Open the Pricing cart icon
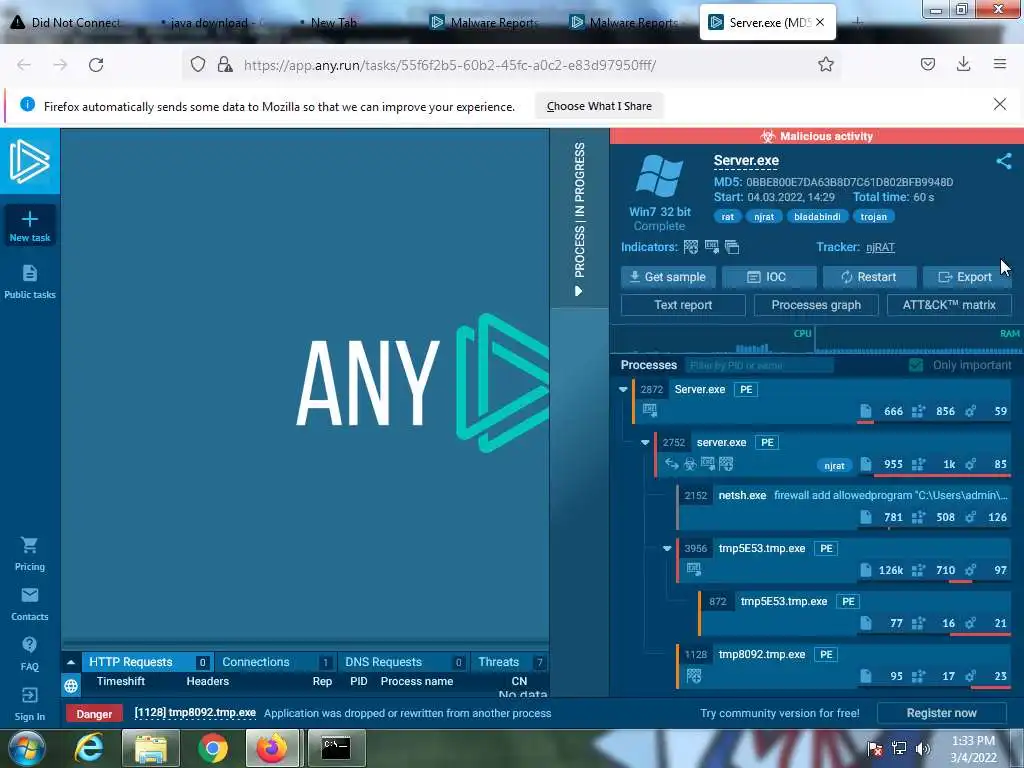Image resolution: width=1024 pixels, height=768 pixels. [x=29, y=545]
